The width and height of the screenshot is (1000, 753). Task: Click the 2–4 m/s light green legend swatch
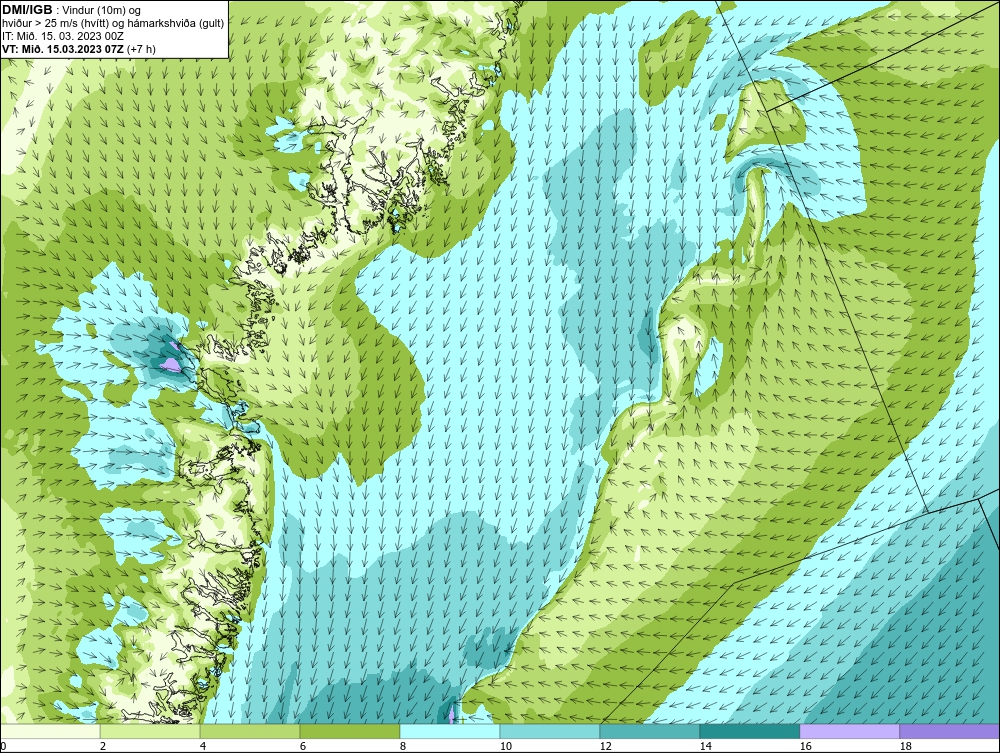[150, 731]
